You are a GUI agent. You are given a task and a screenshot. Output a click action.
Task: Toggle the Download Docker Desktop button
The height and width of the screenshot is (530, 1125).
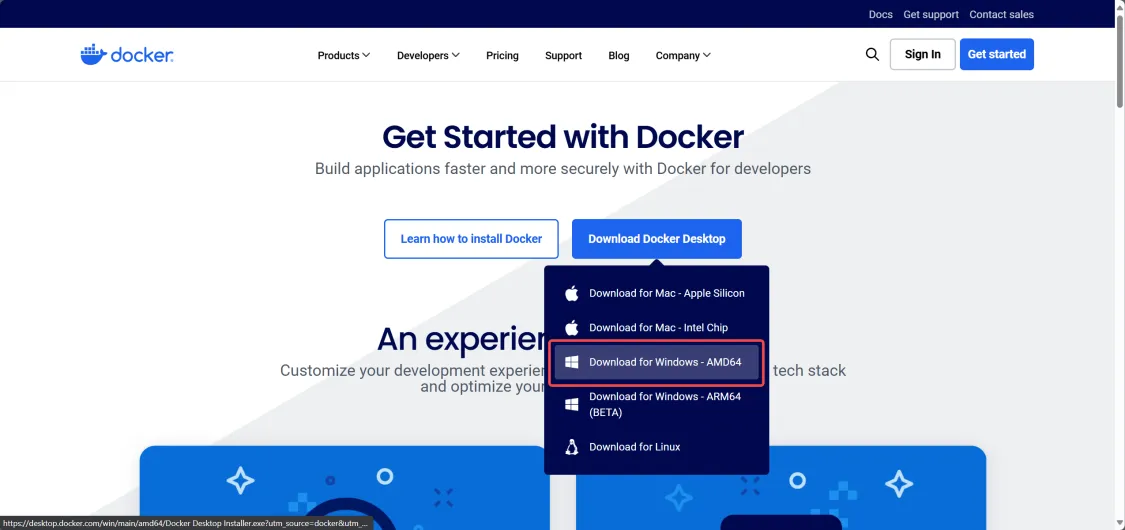coord(656,239)
